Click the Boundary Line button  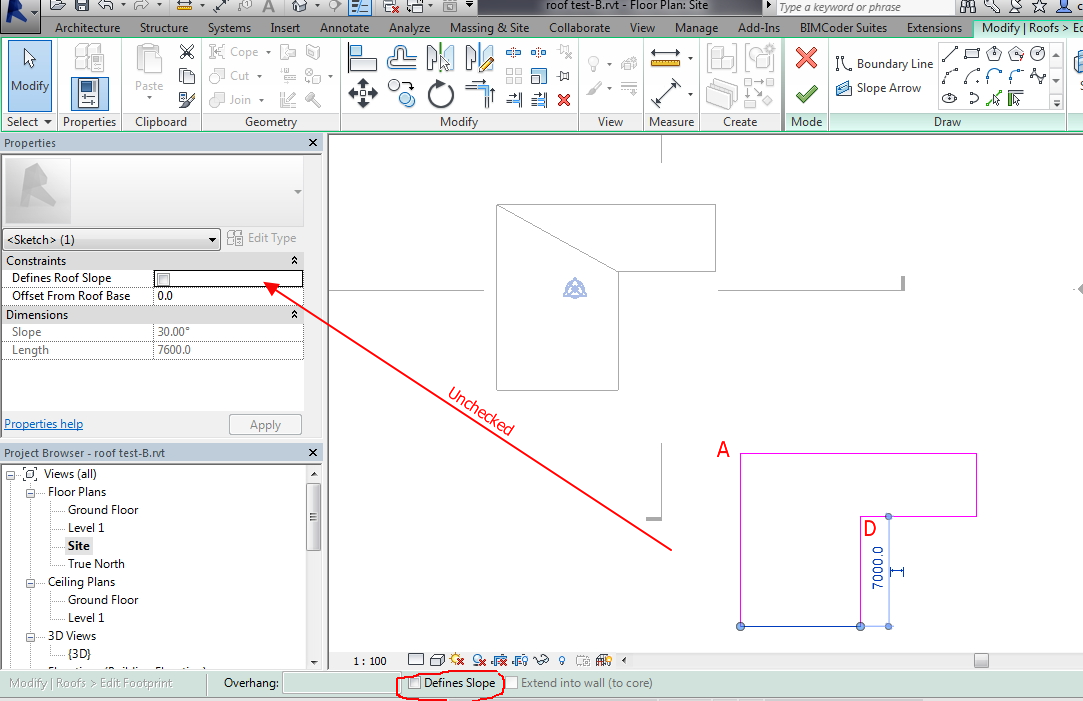point(884,64)
